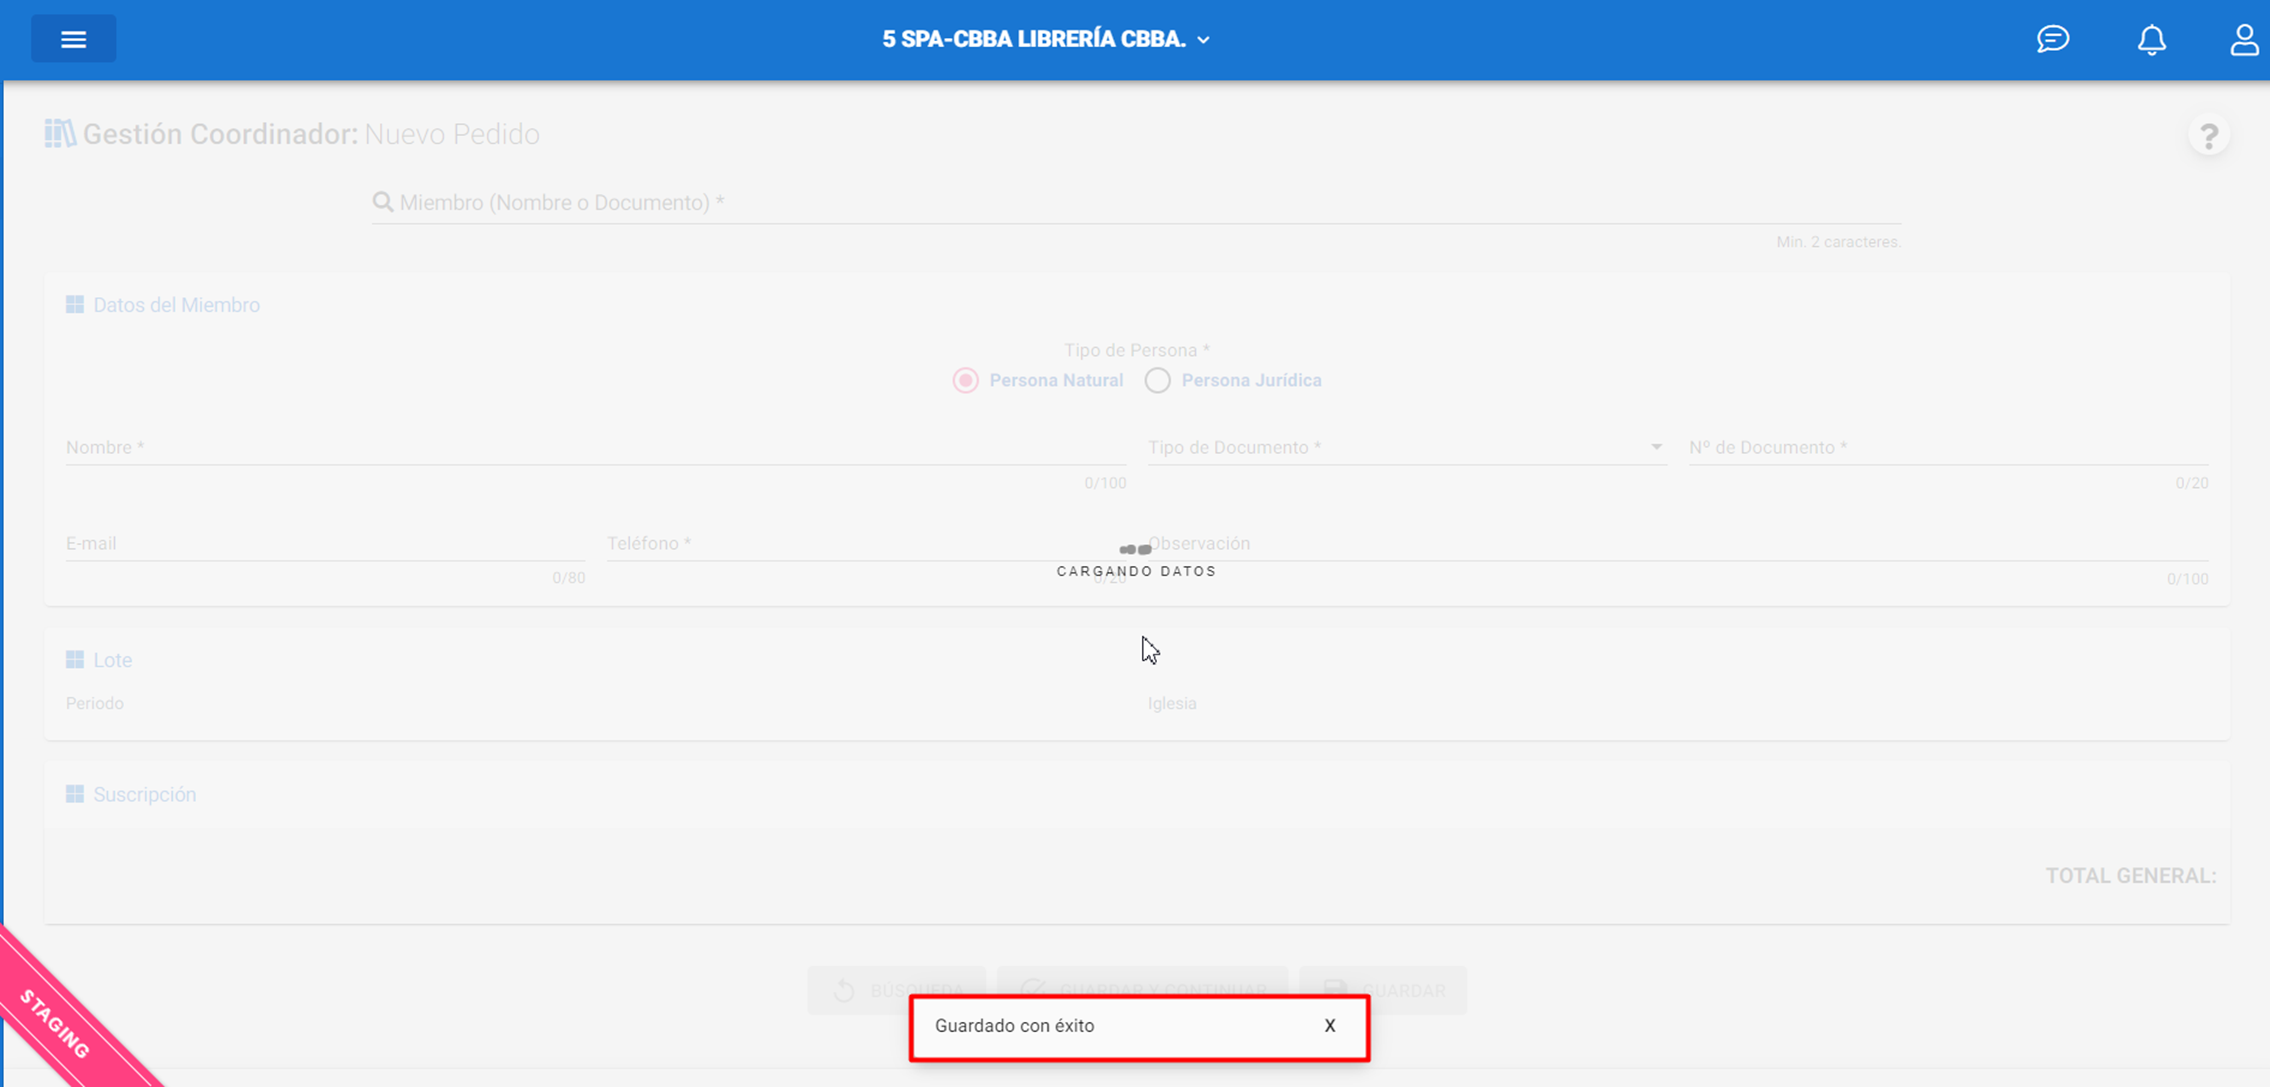Click the Guardar button
Image resolution: width=2270 pixels, height=1087 pixels.
click(1383, 990)
